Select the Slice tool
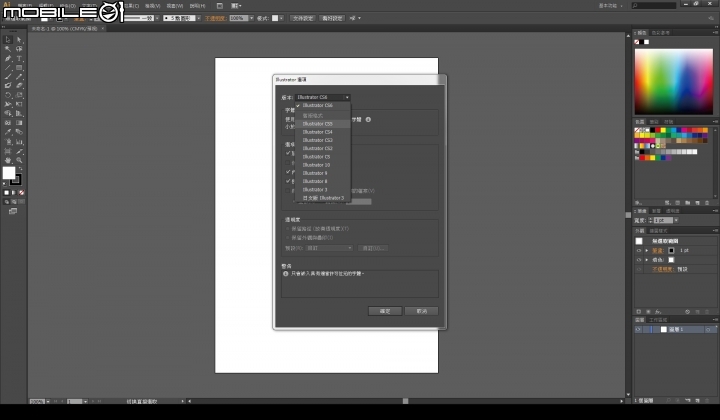 tap(19, 151)
